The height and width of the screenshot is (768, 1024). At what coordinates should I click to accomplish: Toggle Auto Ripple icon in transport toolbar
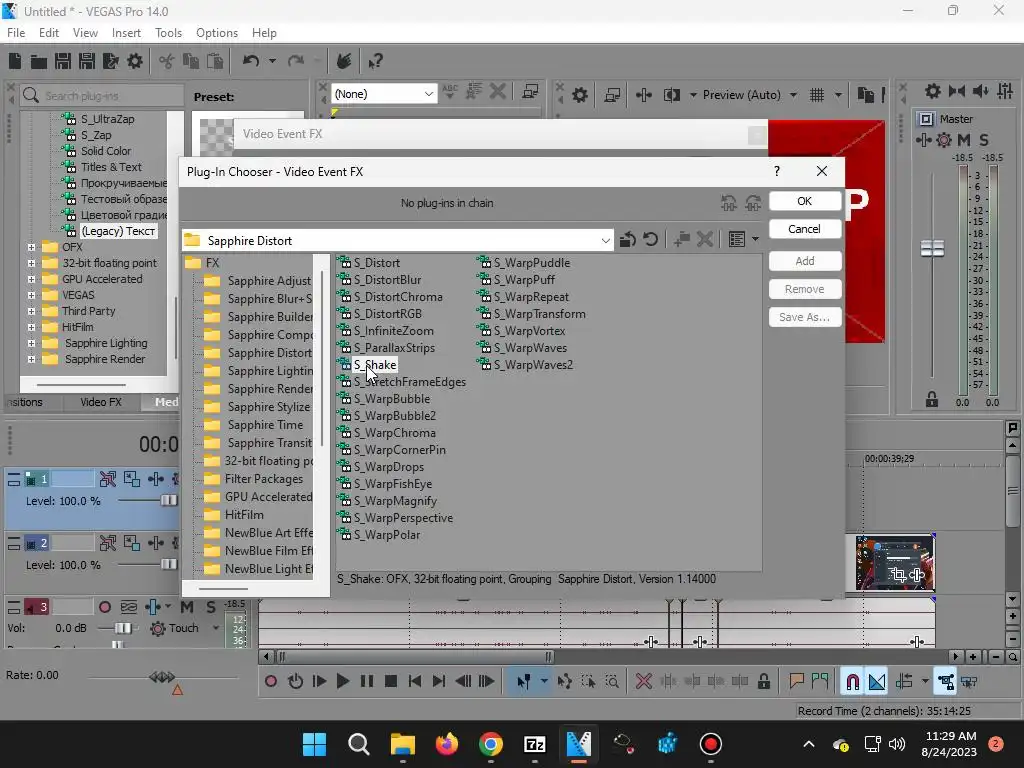904,682
